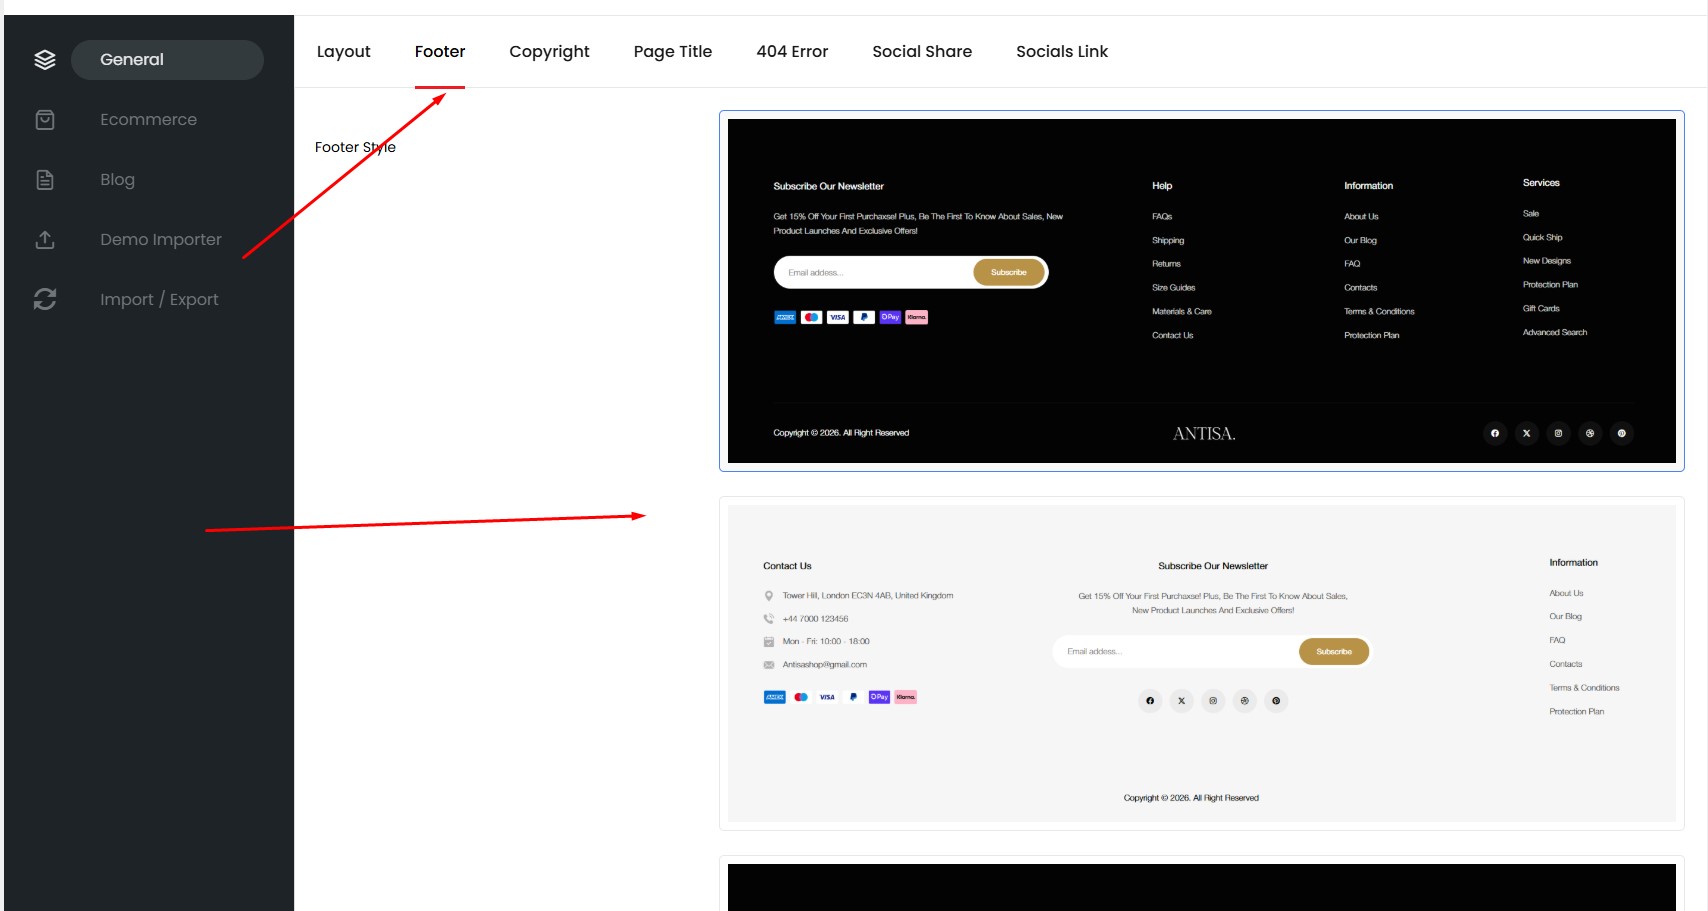Open the 404 Error tab

792,52
